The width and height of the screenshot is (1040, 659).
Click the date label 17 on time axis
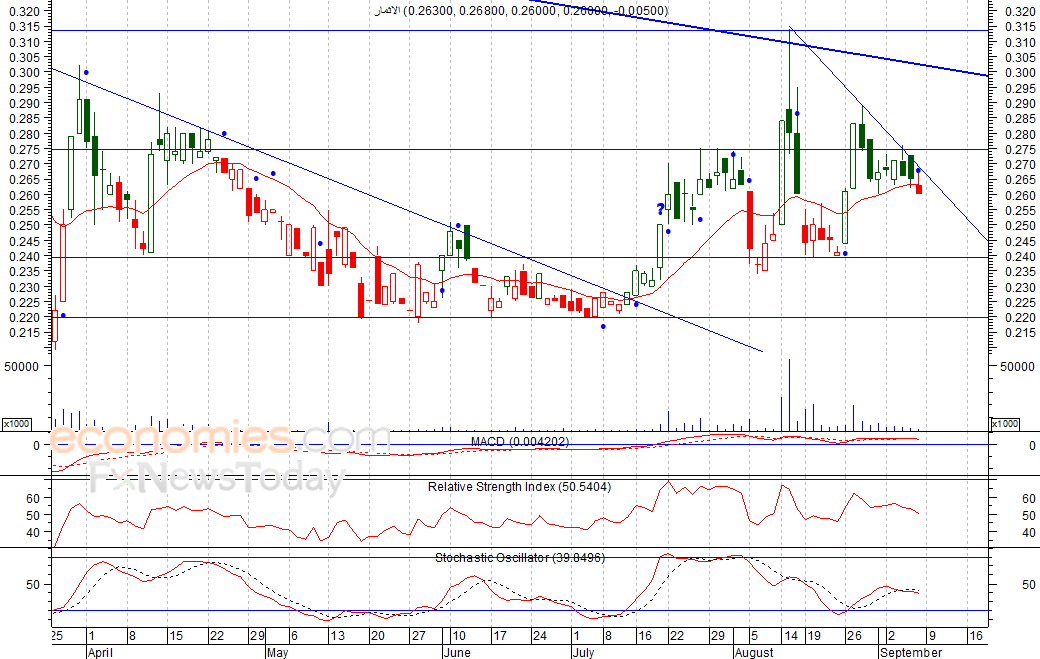click(499, 636)
